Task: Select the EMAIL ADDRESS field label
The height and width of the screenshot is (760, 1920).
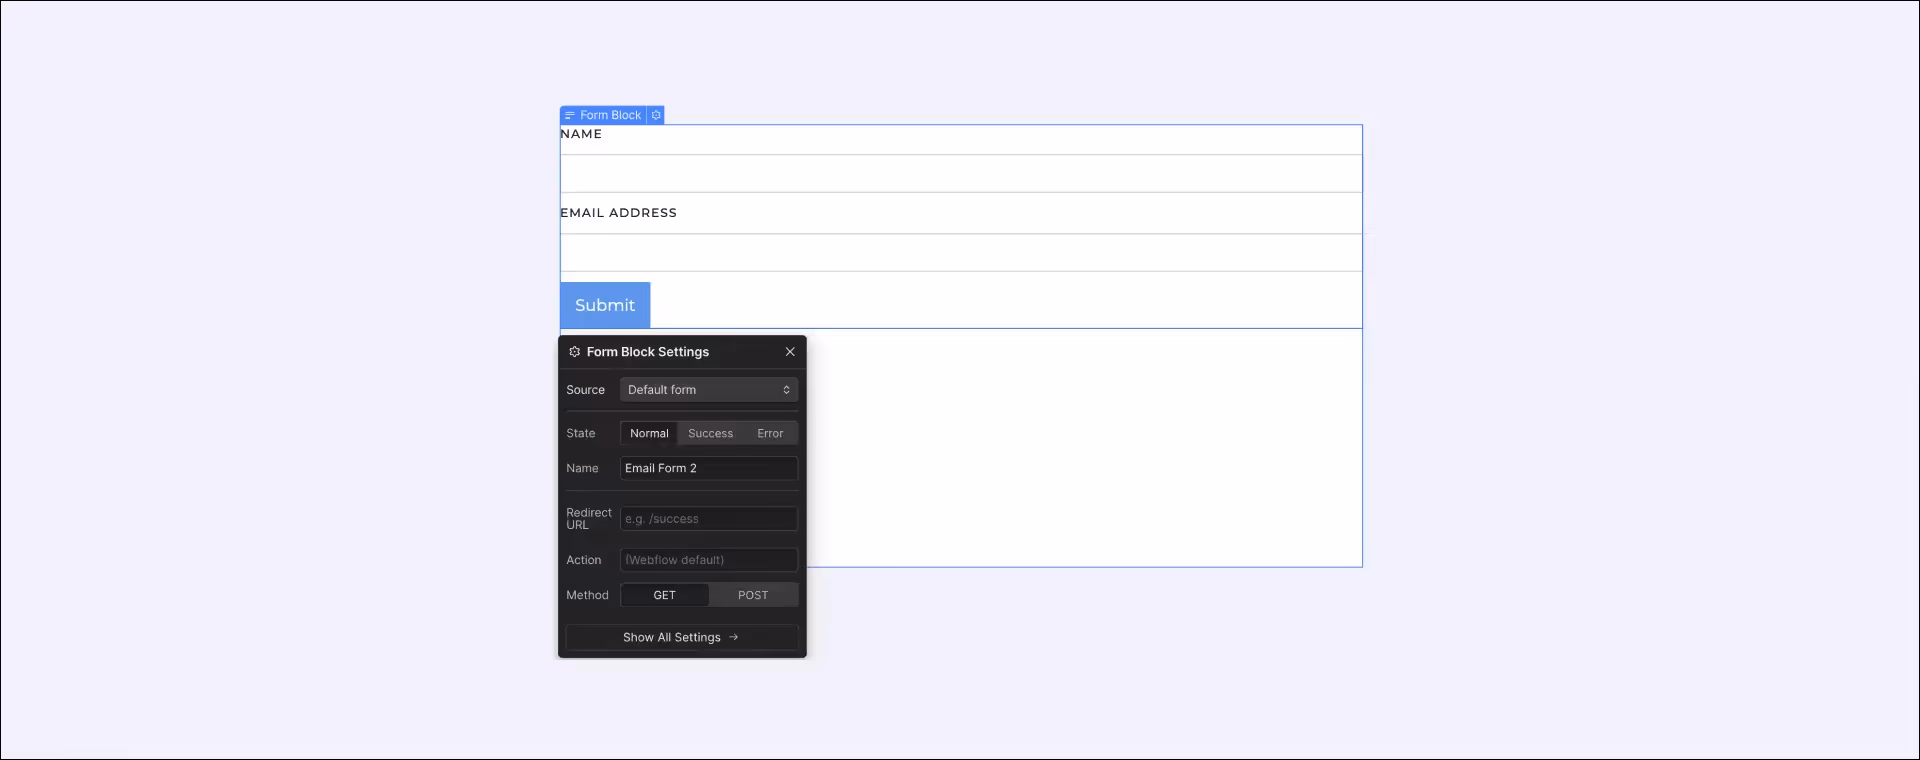Action: [618, 213]
